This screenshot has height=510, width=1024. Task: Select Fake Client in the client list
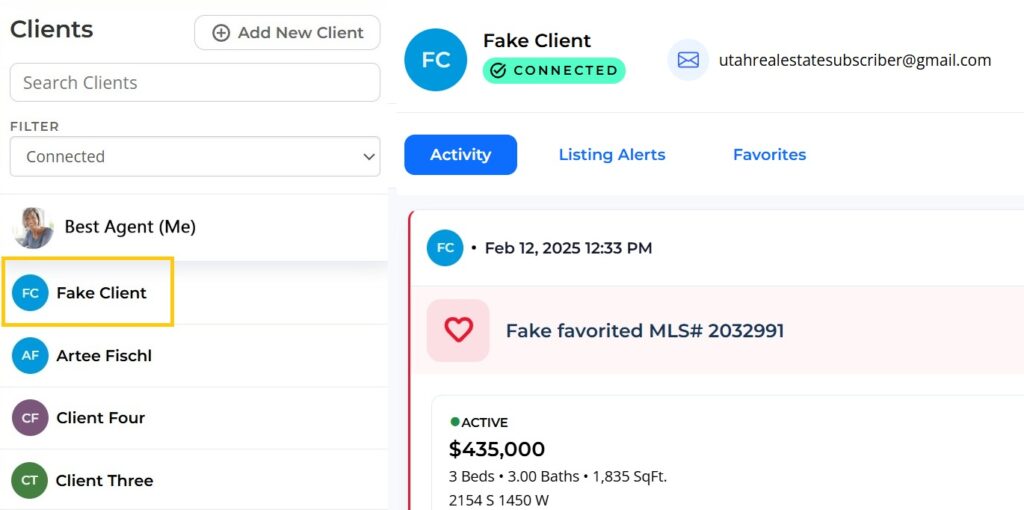click(101, 293)
